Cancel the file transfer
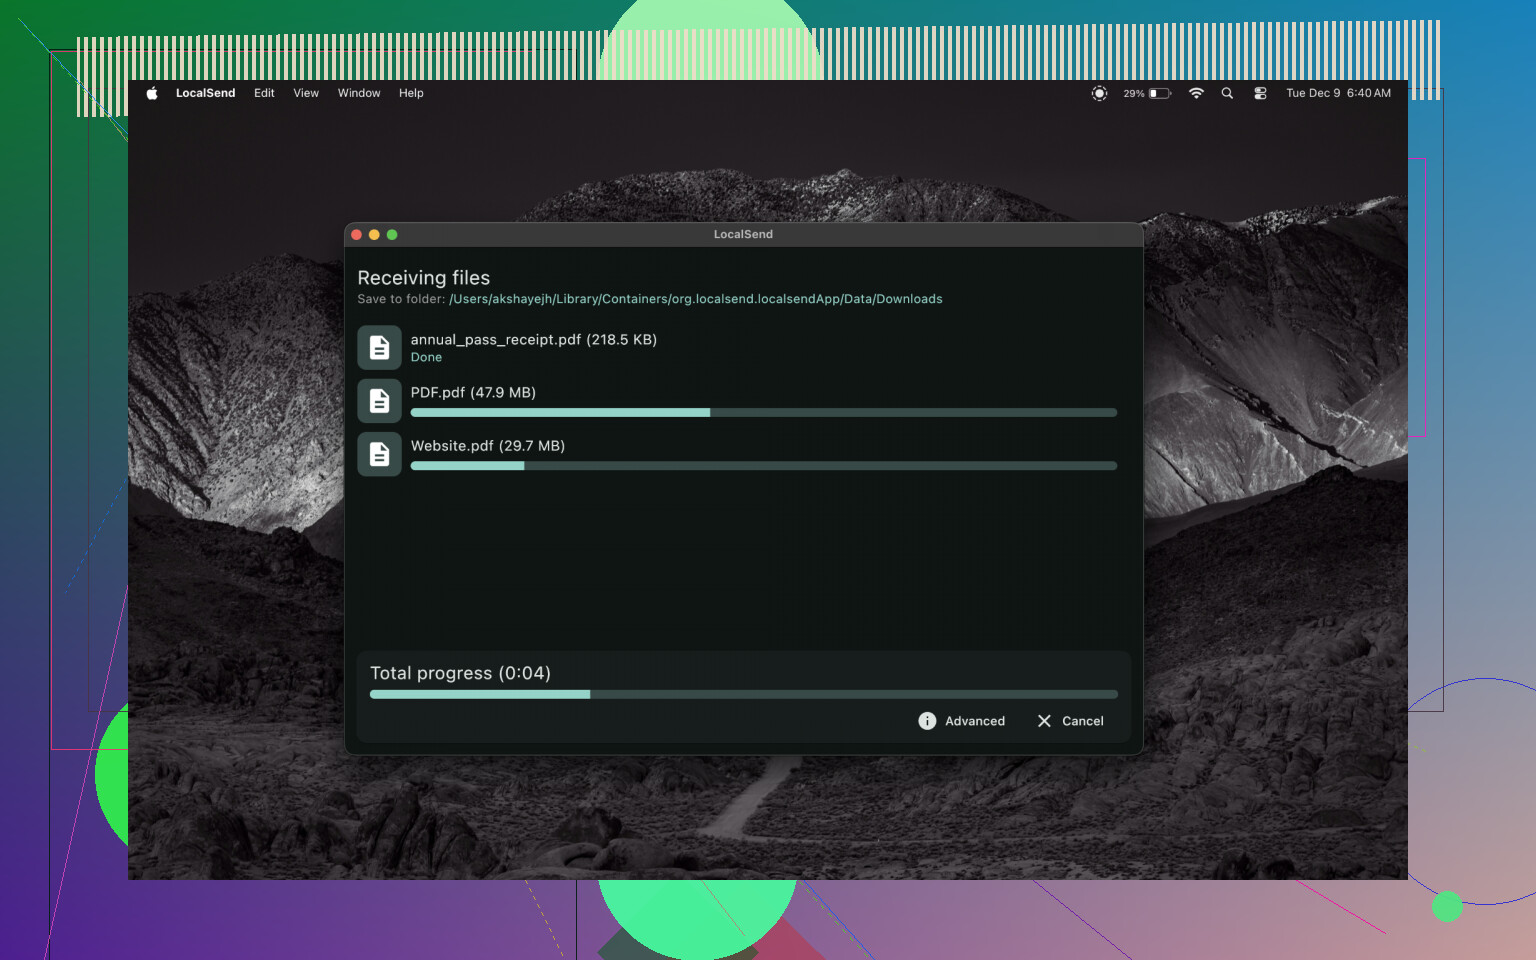This screenshot has height=960, width=1536. pos(1071,721)
